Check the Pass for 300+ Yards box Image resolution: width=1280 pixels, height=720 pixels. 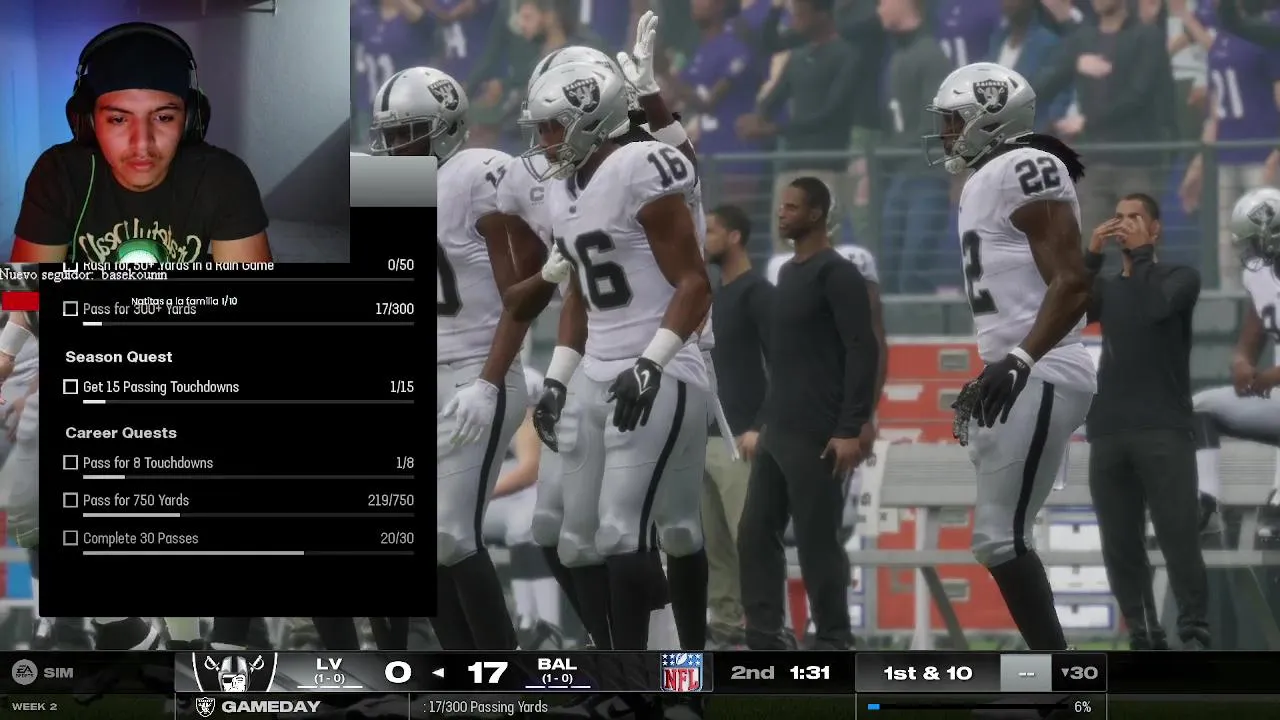pos(70,309)
